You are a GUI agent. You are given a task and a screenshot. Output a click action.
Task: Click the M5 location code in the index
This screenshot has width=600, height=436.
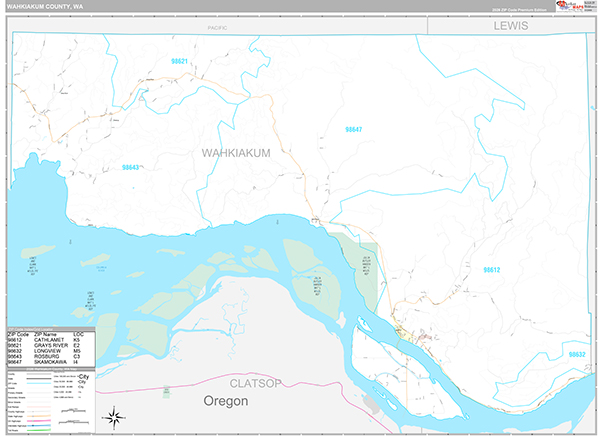pyautogui.click(x=77, y=351)
